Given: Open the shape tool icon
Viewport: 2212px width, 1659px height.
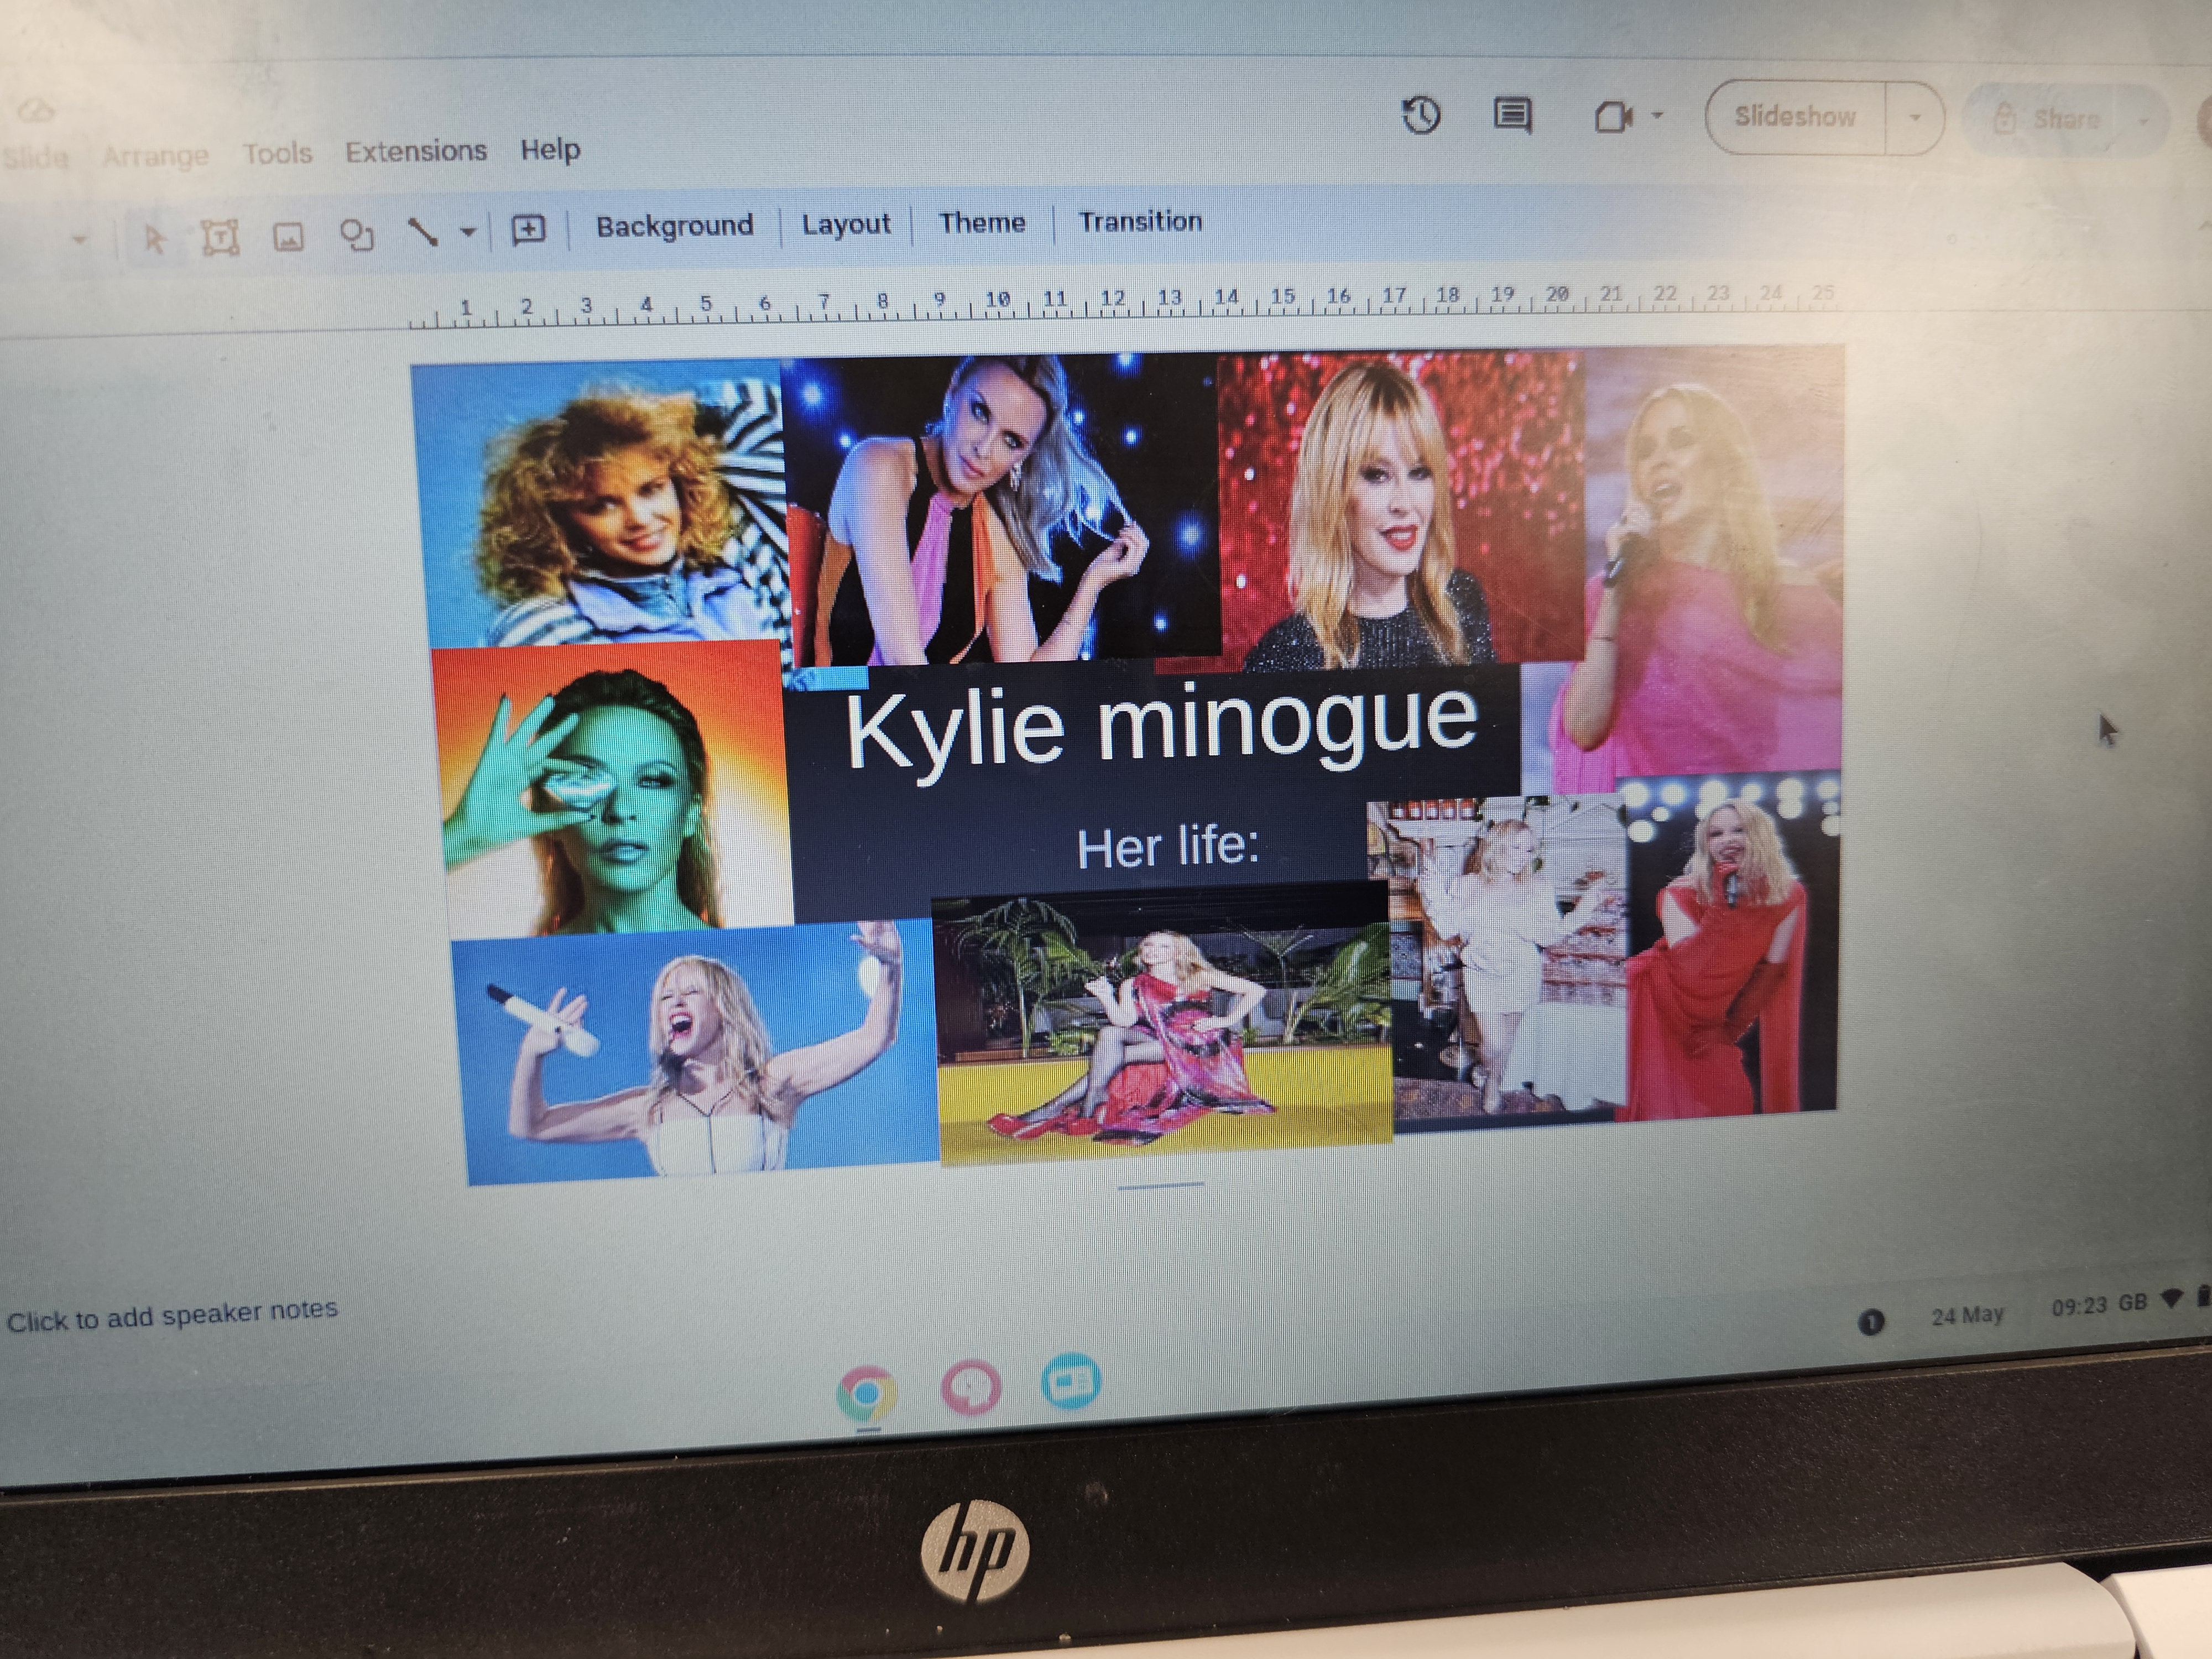Looking at the screenshot, I should click(357, 235).
